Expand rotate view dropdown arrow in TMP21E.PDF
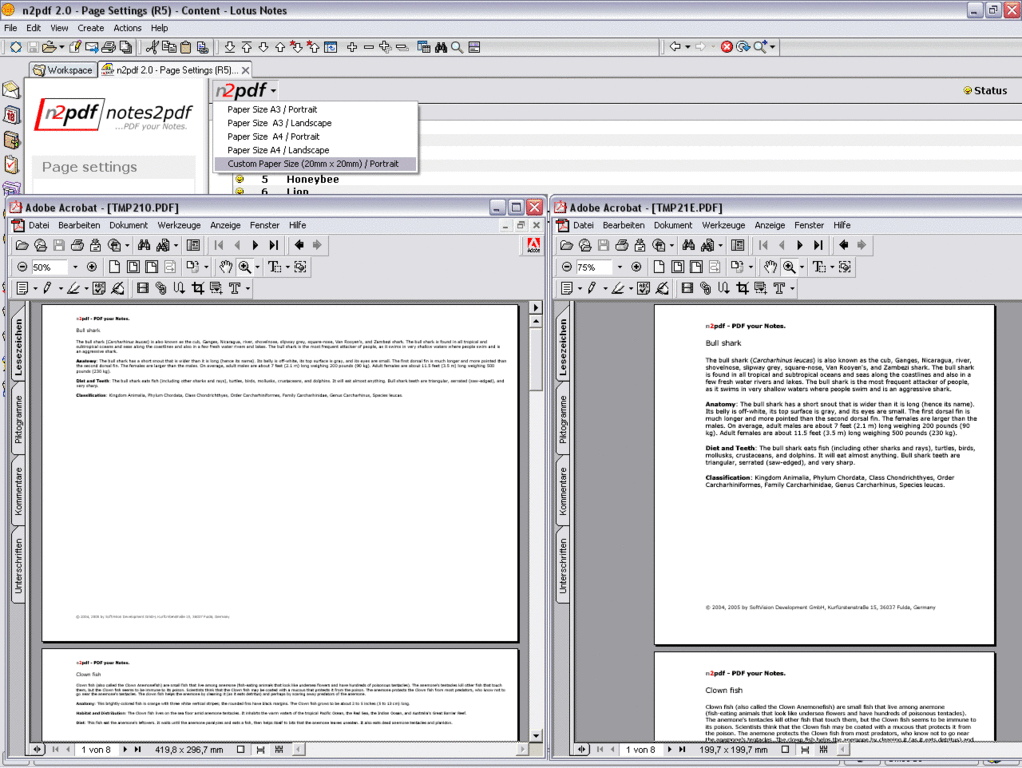 point(751,267)
